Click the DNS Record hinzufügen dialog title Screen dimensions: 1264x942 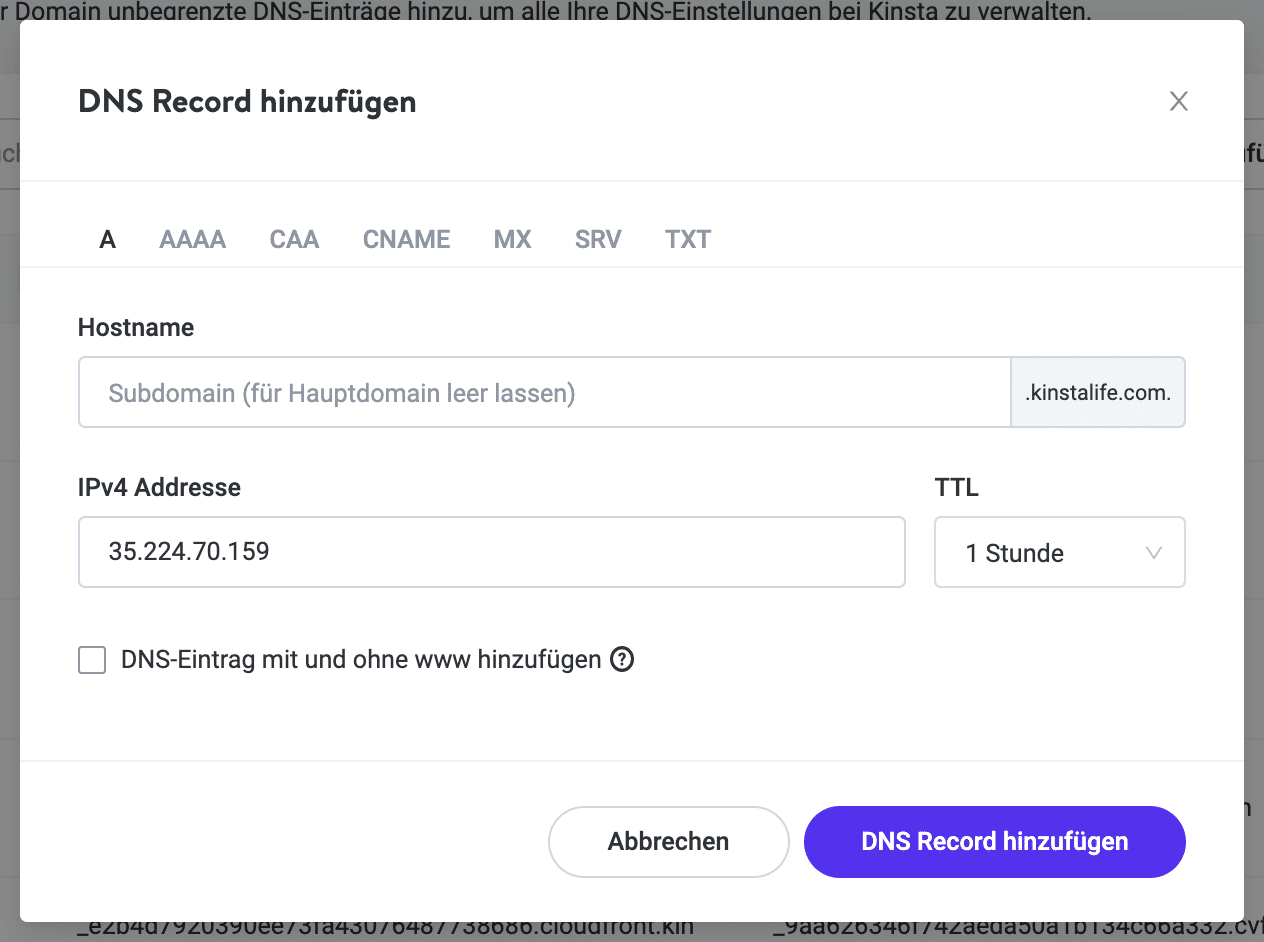(246, 101)
